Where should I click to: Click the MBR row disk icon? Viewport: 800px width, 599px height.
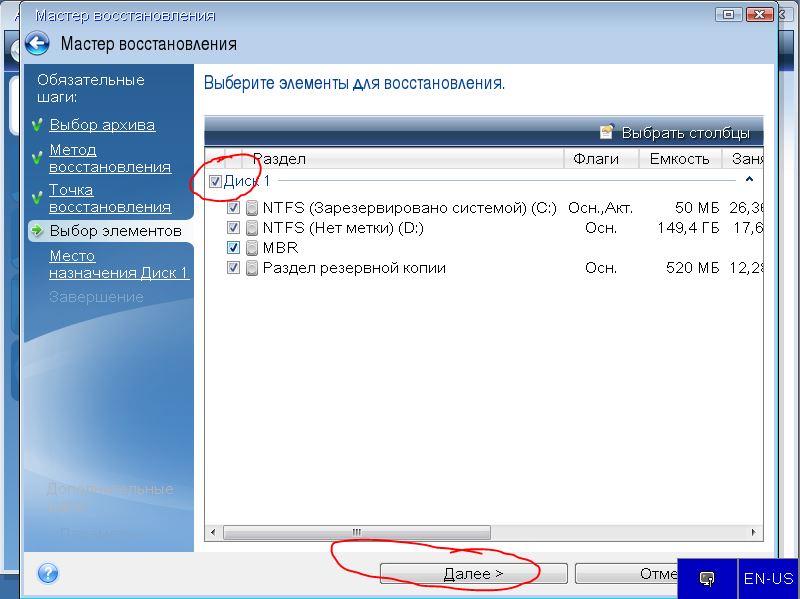pos(252,248)
